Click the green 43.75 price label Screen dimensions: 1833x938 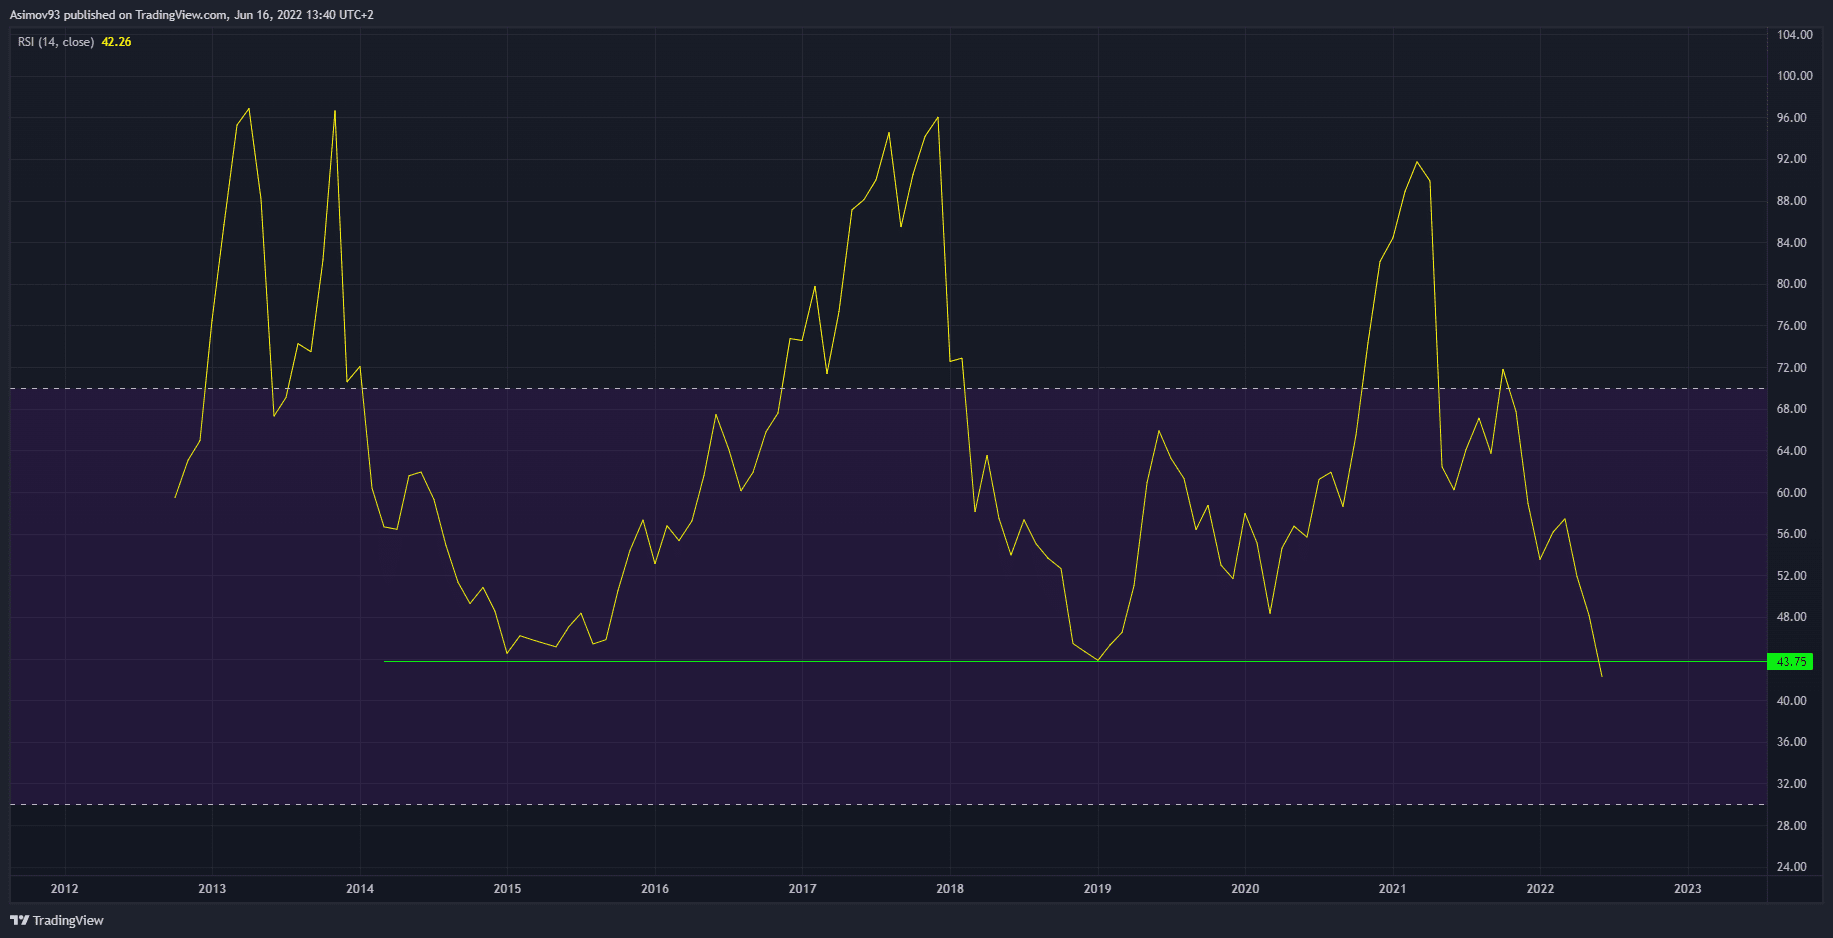tap(1789, 661)
